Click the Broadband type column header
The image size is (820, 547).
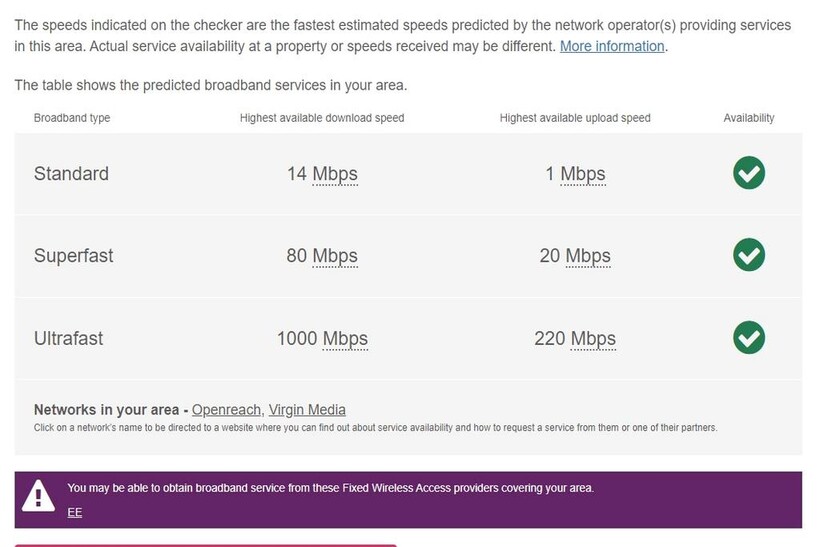click(x=72, y=118)
